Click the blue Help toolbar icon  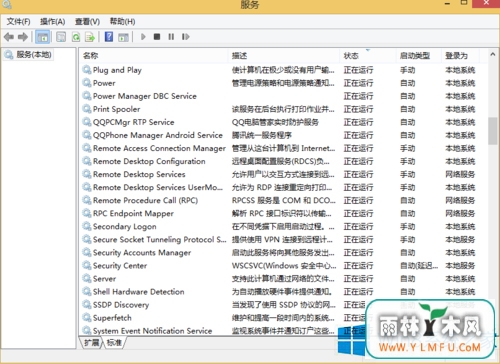click(x=109, y=37)
